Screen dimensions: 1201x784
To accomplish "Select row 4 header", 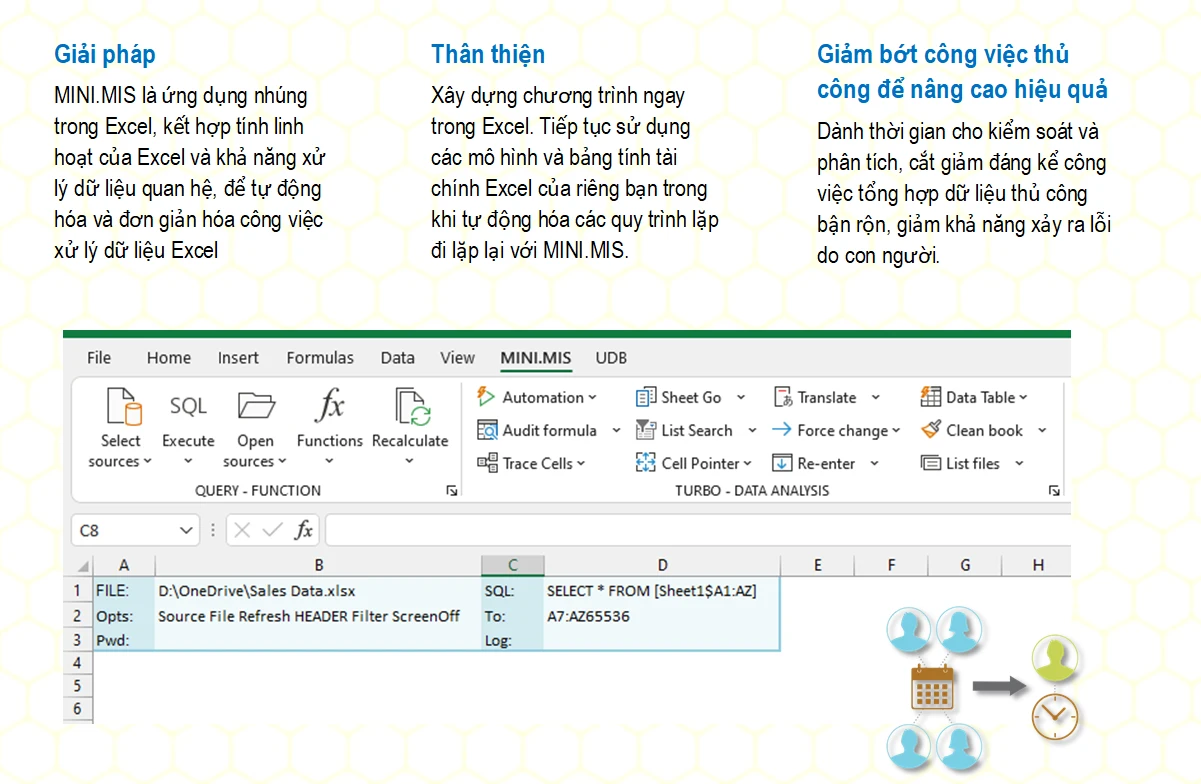I will tap(78, 663).
